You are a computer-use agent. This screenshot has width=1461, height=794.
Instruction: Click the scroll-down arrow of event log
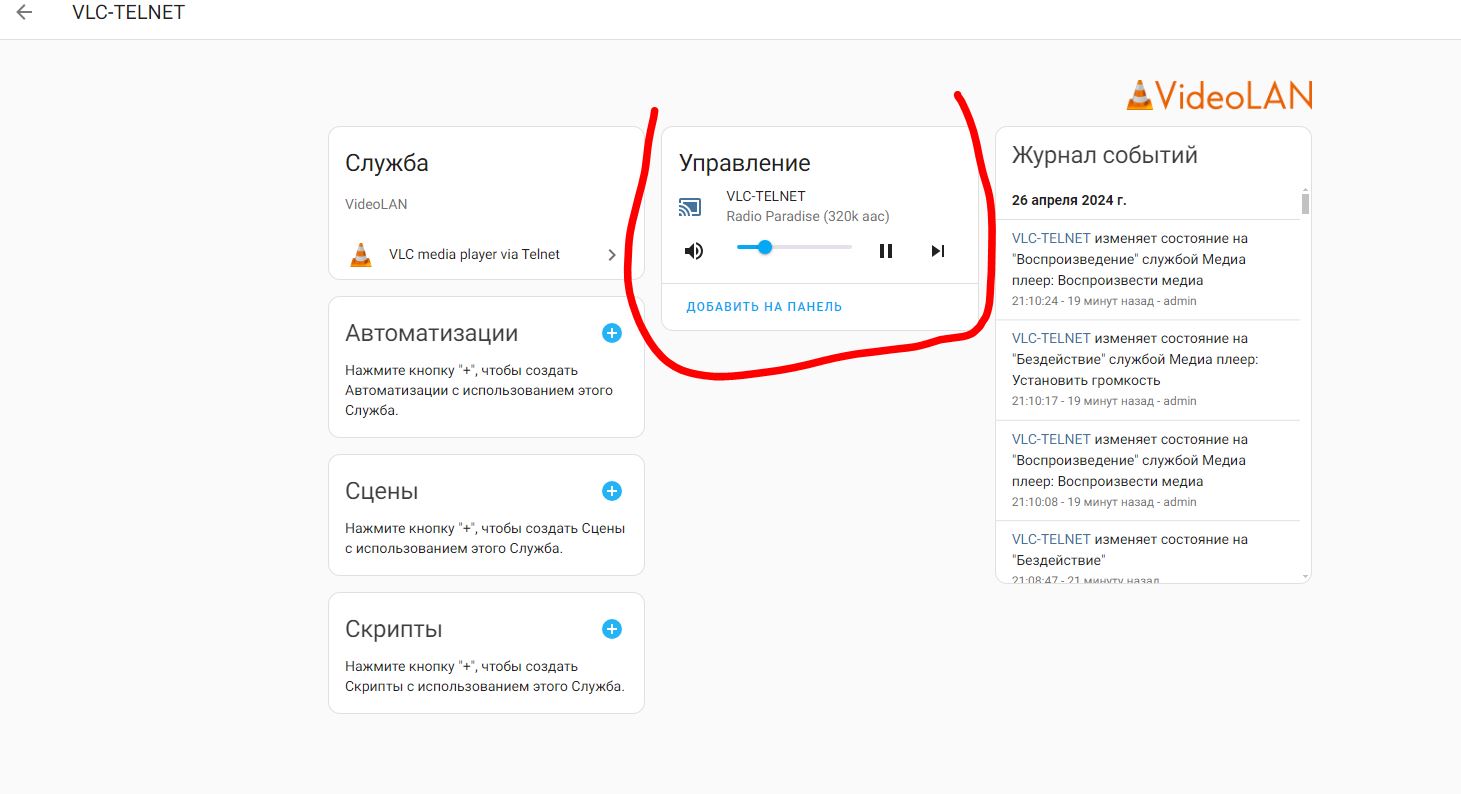pos(1305,577)
